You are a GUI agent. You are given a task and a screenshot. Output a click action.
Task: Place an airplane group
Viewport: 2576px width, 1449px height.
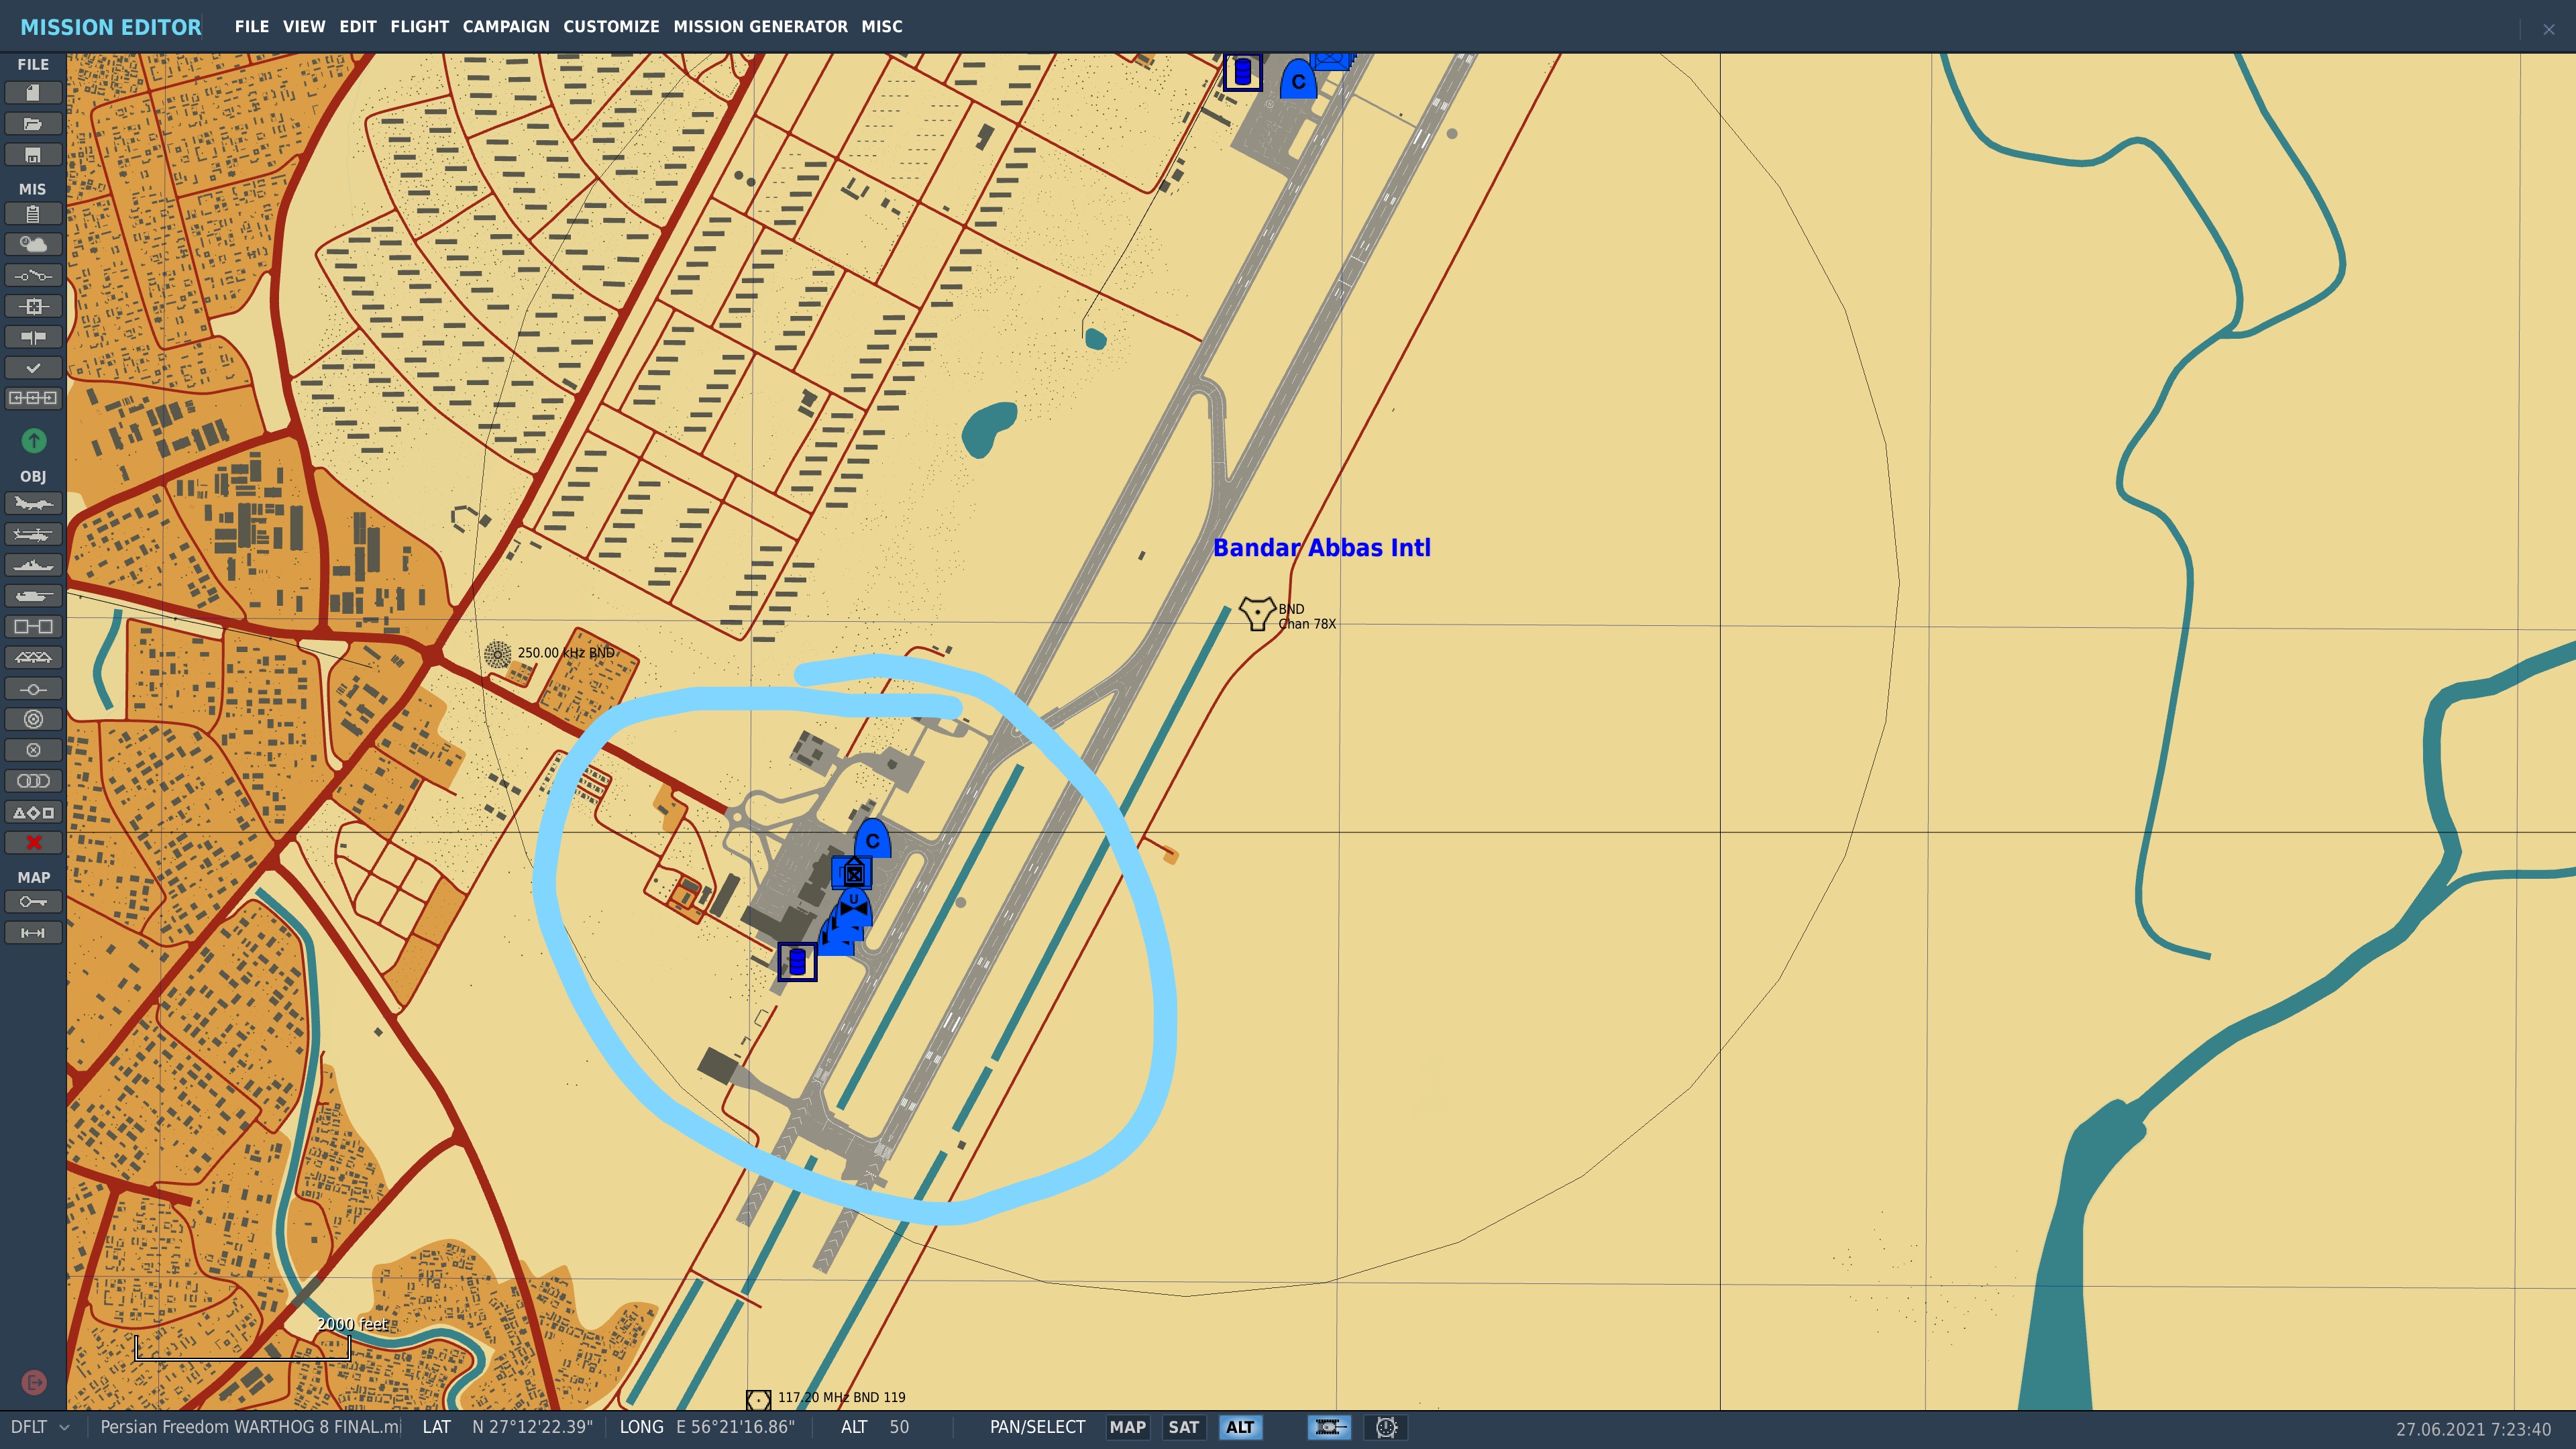pos(33,503)
